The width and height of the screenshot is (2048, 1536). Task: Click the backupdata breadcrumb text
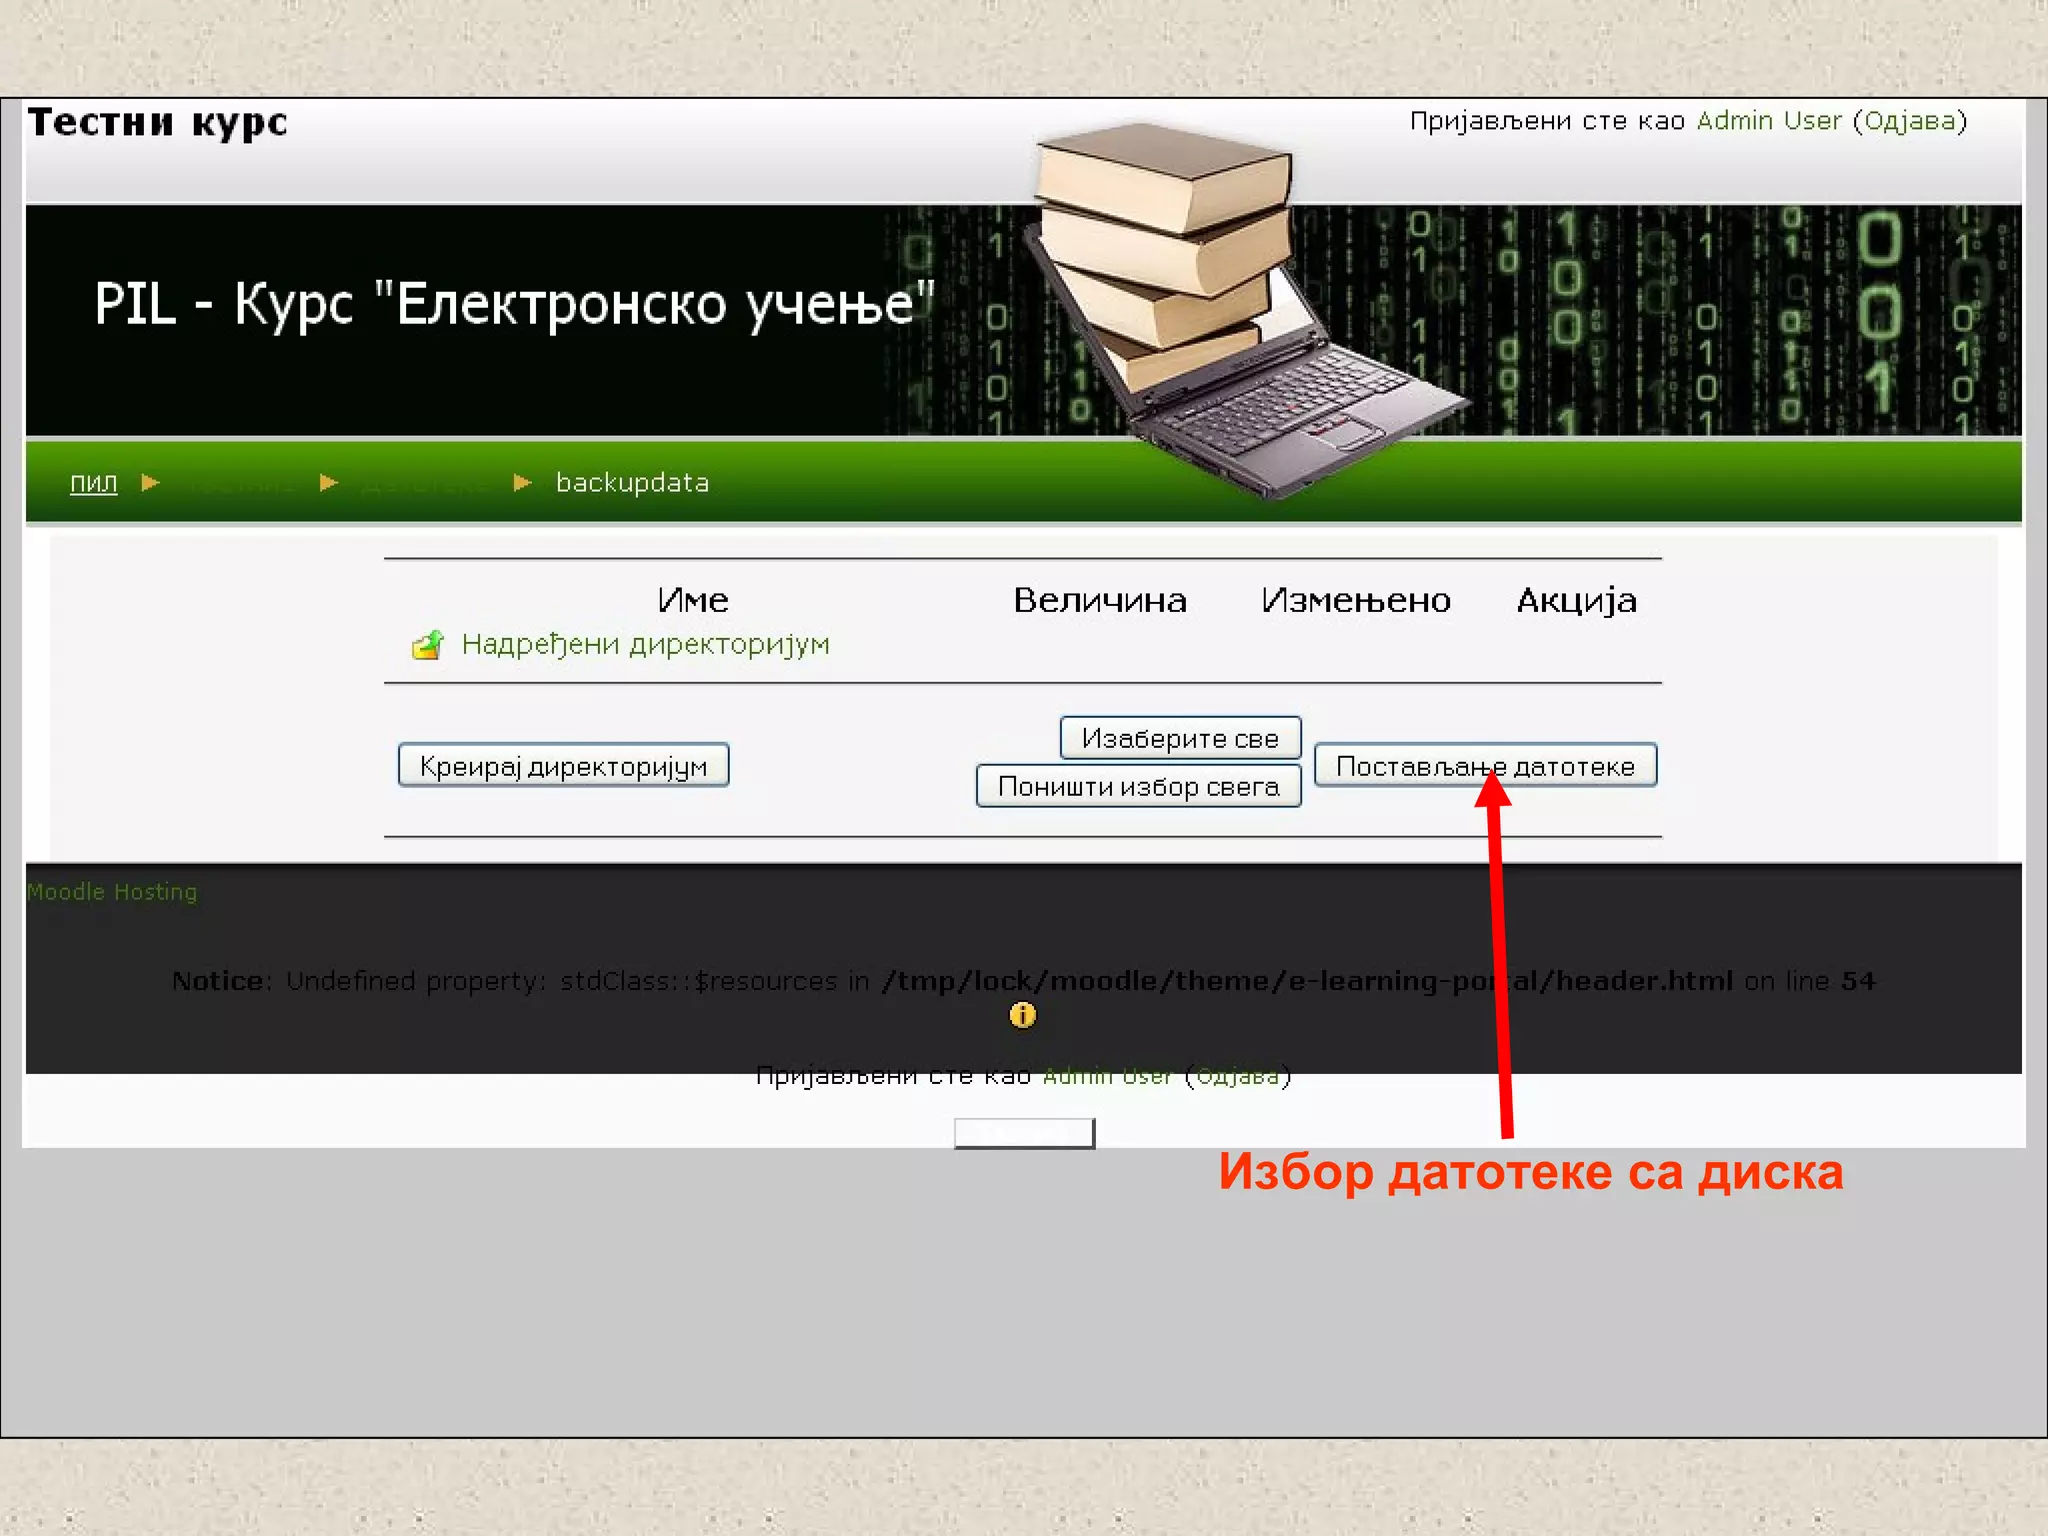[632, 483]
